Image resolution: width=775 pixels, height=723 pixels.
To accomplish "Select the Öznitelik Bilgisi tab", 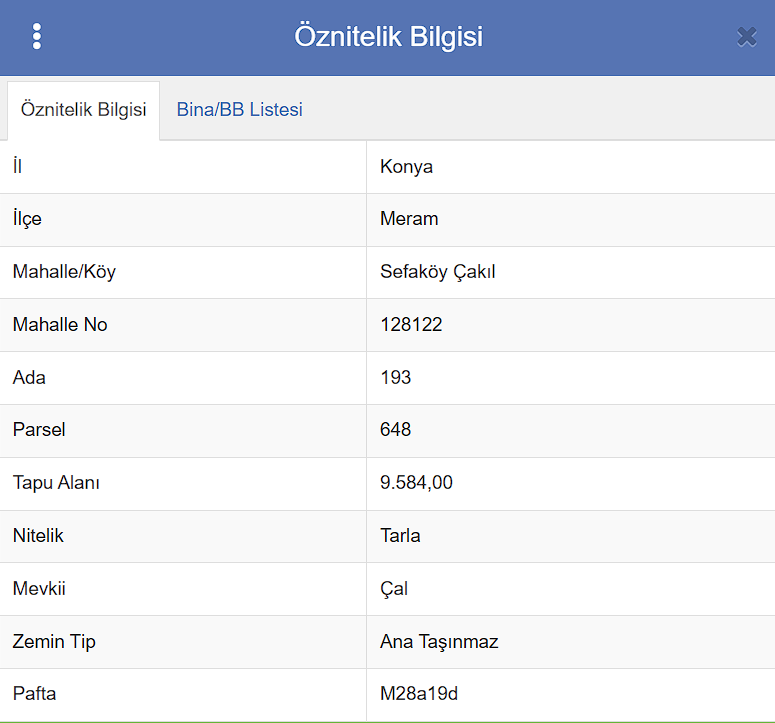I will click(x=83, y=110).
